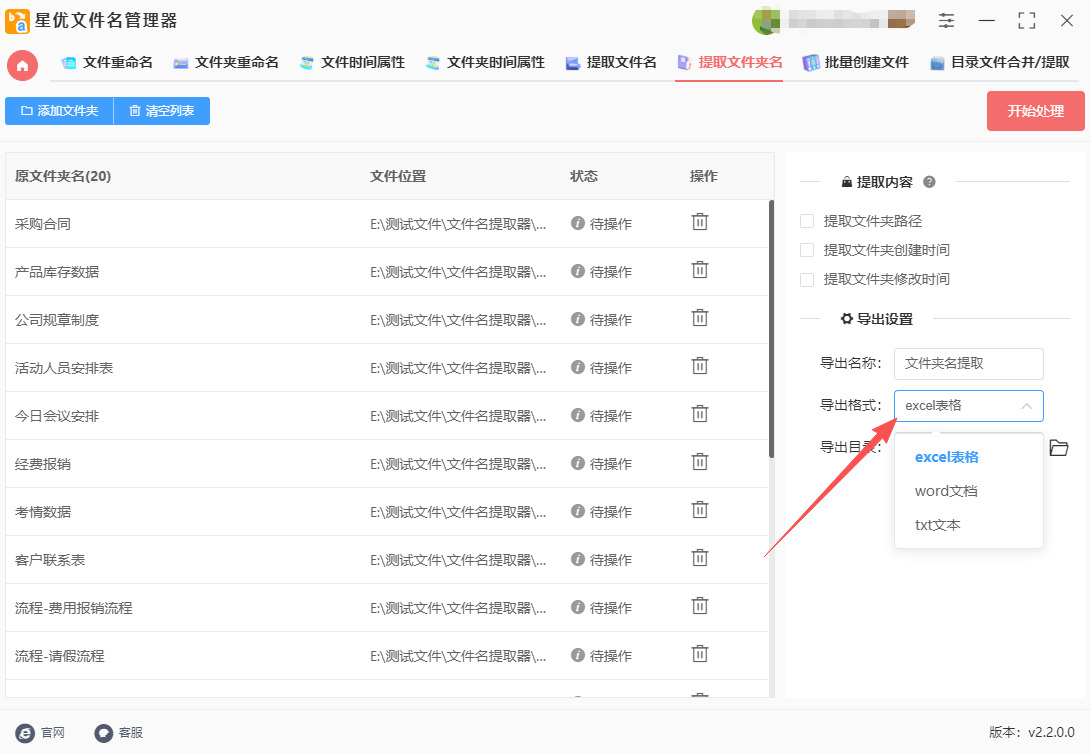
Task: Click the 客服 chat icon
Action: point(103,732)
